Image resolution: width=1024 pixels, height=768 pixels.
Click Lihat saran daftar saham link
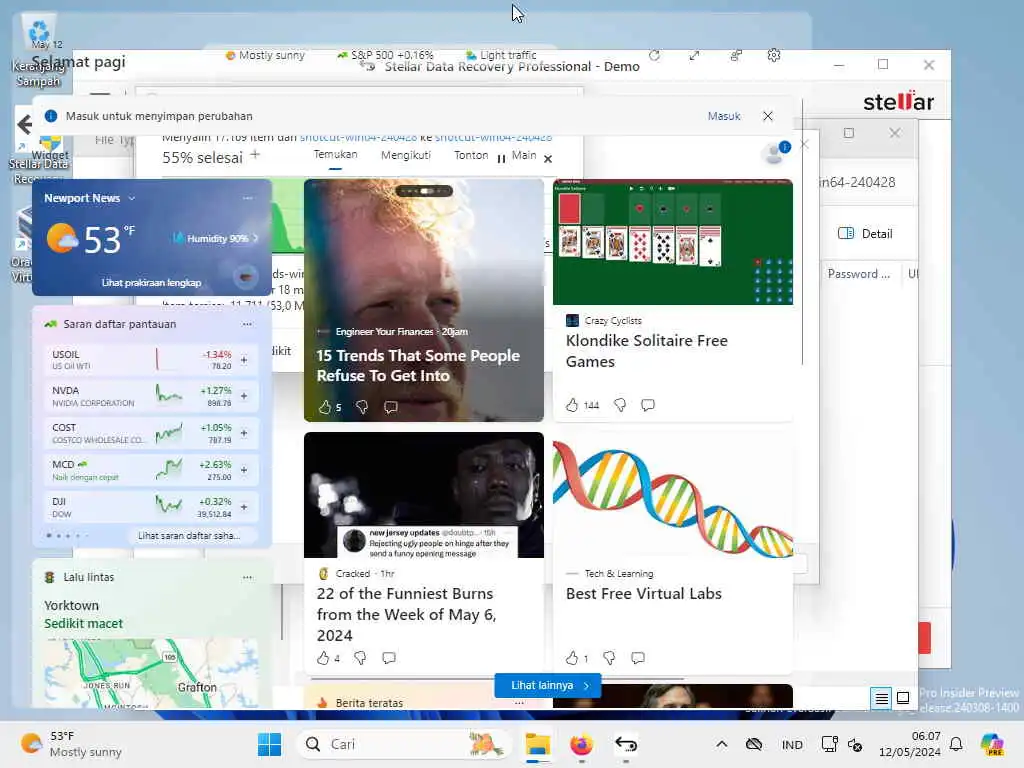point(189,536)
